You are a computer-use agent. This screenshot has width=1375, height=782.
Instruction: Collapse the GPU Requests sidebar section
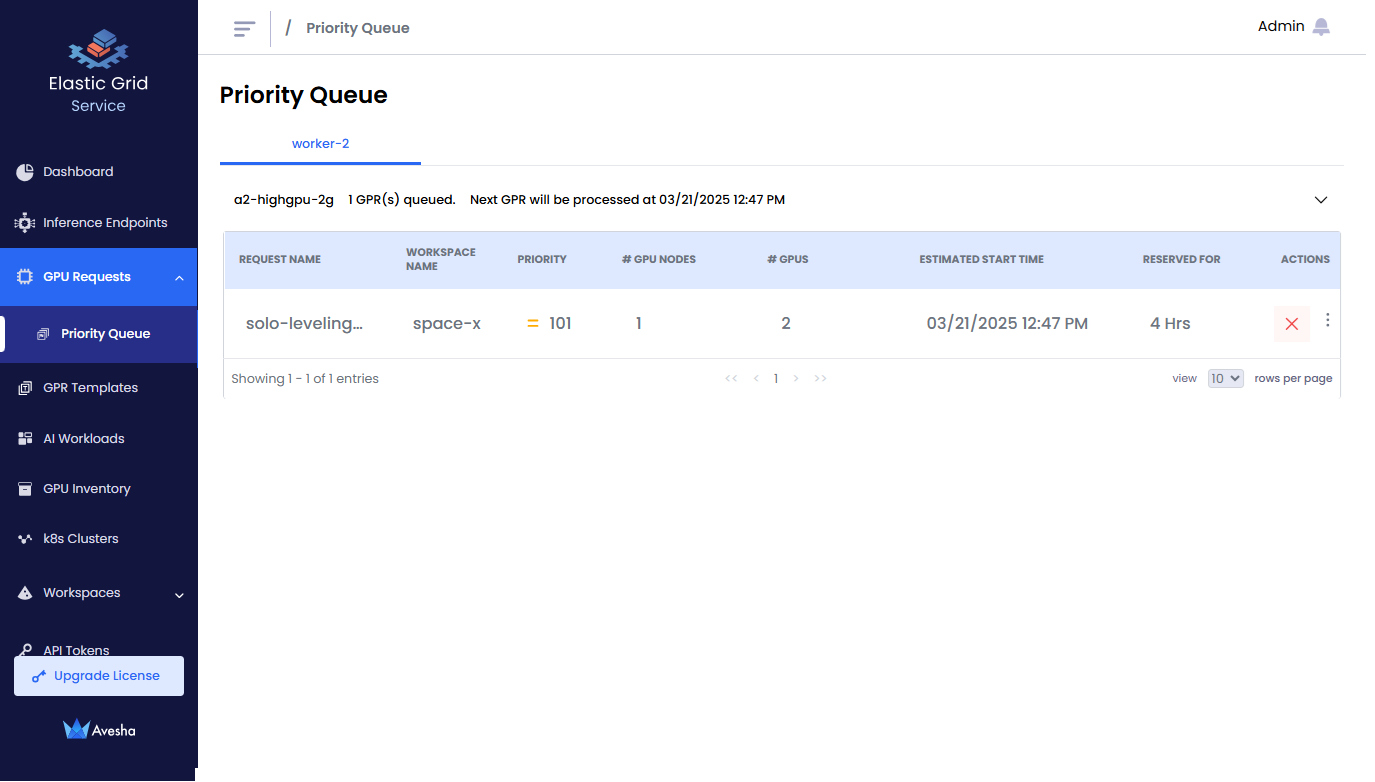179,278
